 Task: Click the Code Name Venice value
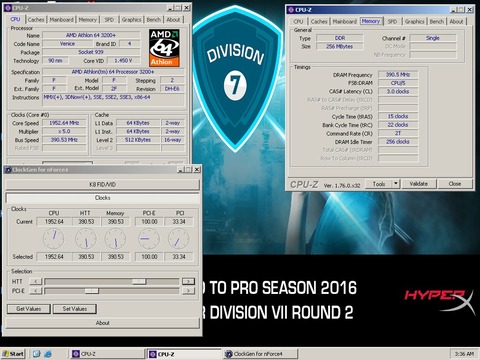click(x=67, y=44)
